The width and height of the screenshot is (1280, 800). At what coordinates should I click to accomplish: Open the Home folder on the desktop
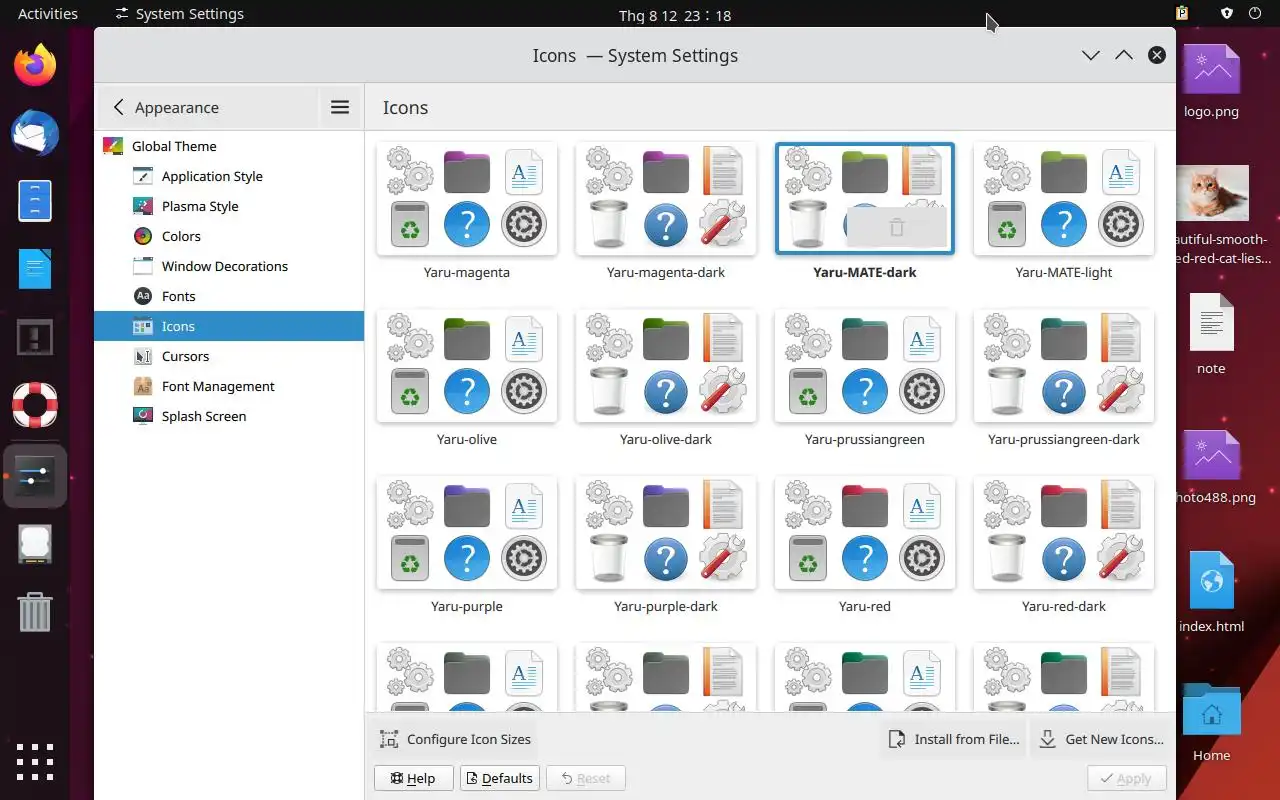(x=1211, y=724)
